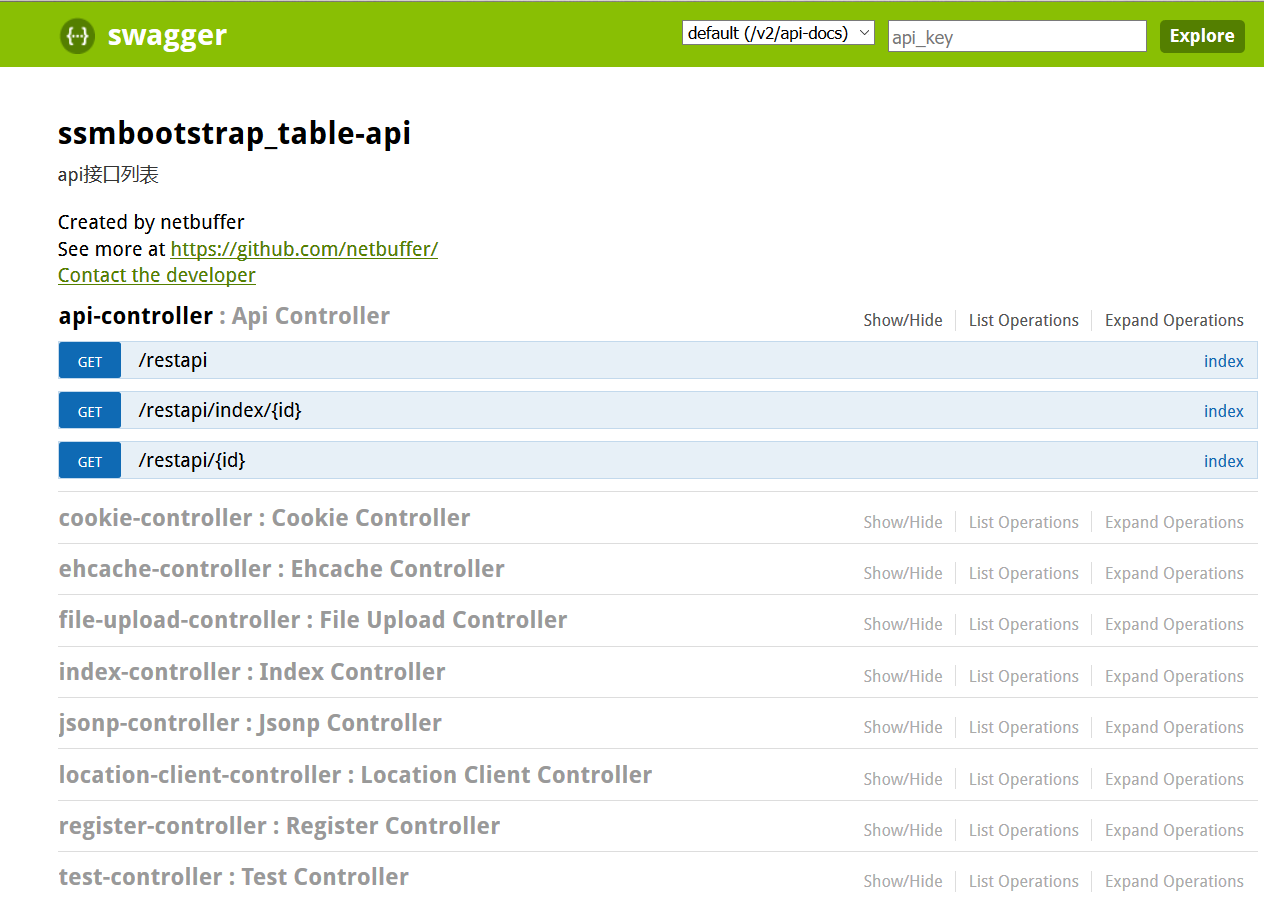This screenshot has height=902, width=1264.
Task: Click List Operations for ehcache-controller
Action: [1024, 574]
